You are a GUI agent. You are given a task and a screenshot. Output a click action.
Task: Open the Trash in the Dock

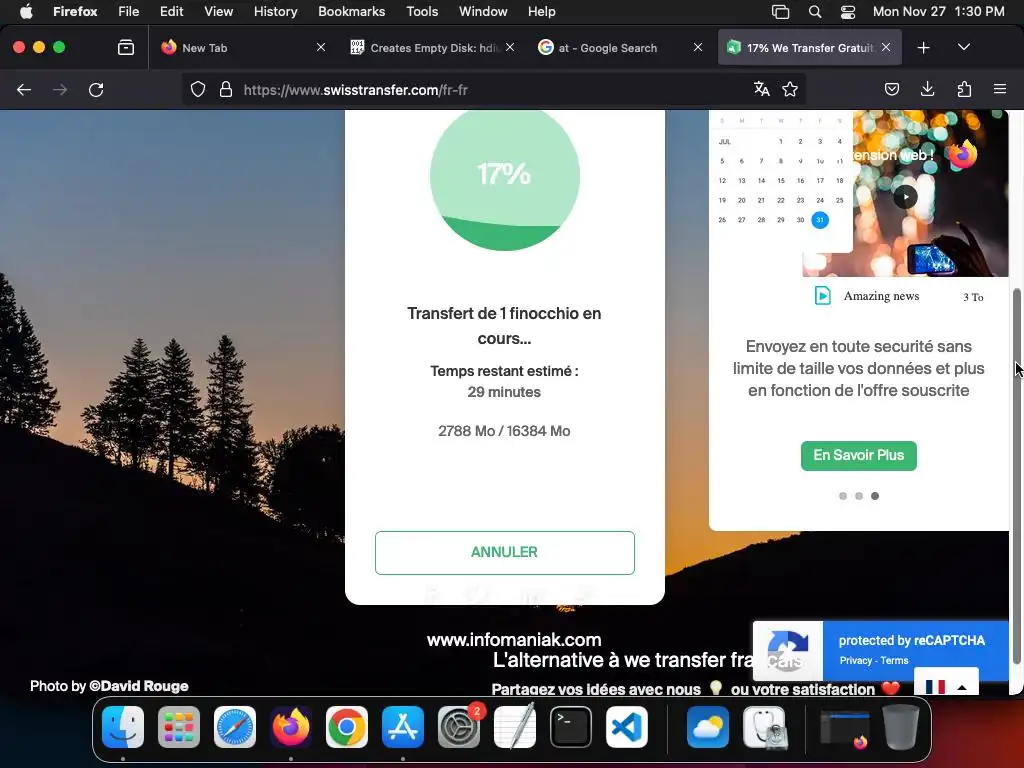(x=901, y=727)
